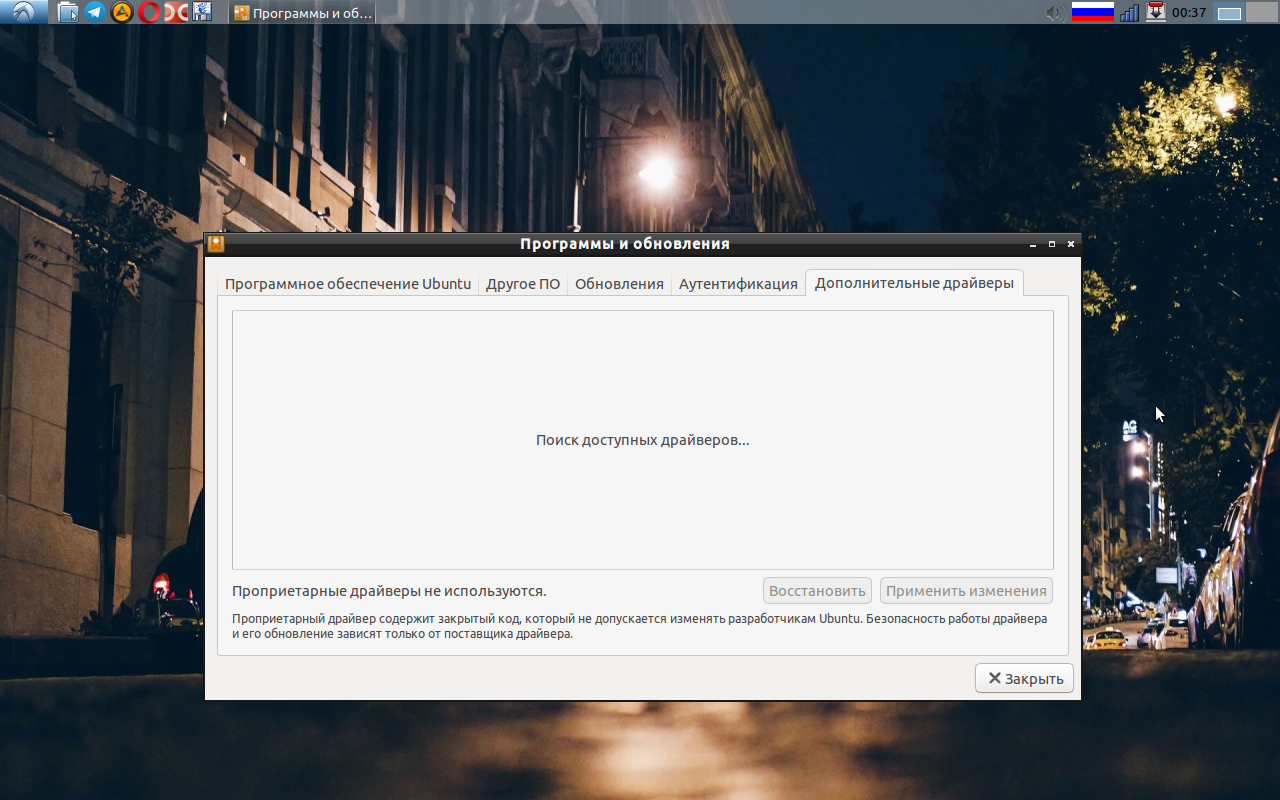Switch to the Другое ПО tab
Viewport: 1280px width, 800px height.
pos(522,283)
